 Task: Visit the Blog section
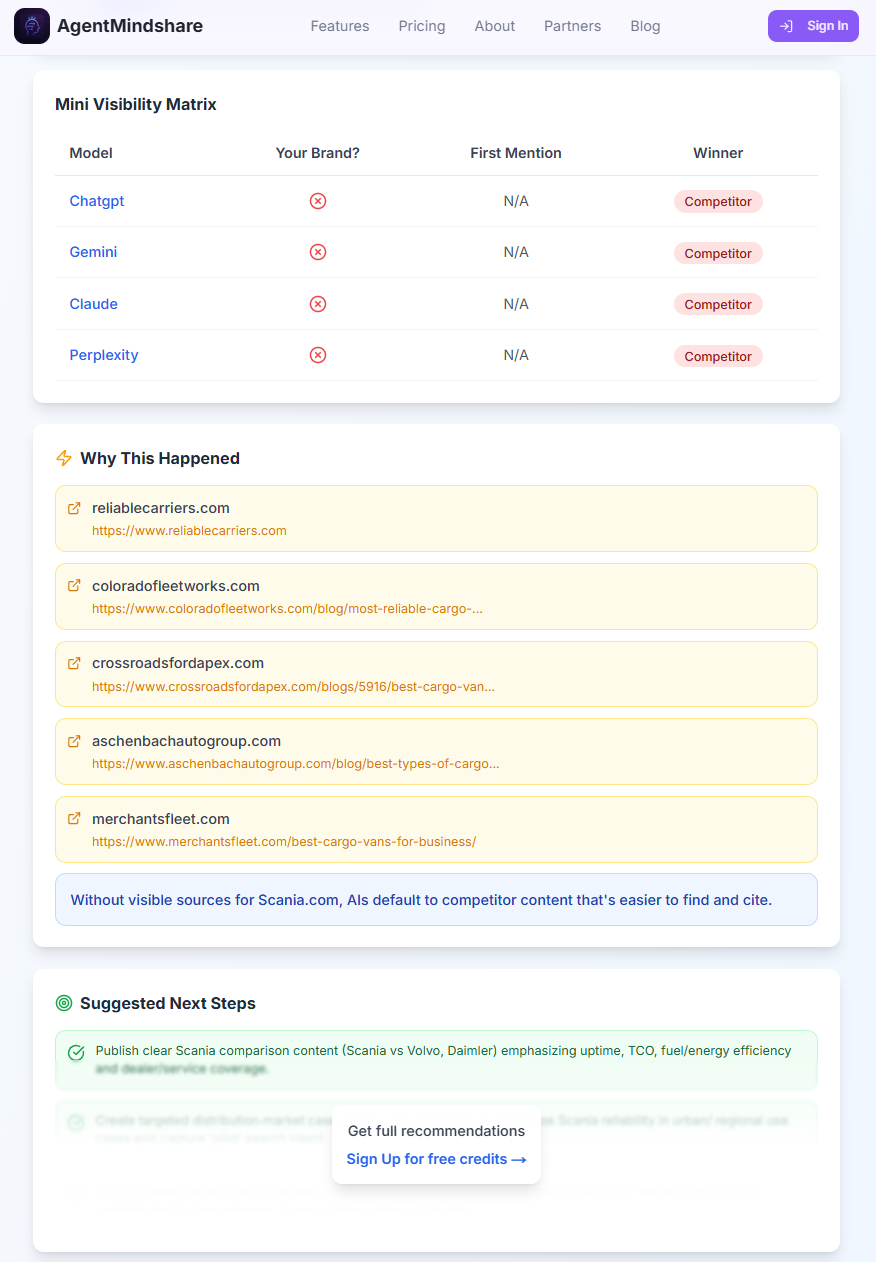point(645,26)
